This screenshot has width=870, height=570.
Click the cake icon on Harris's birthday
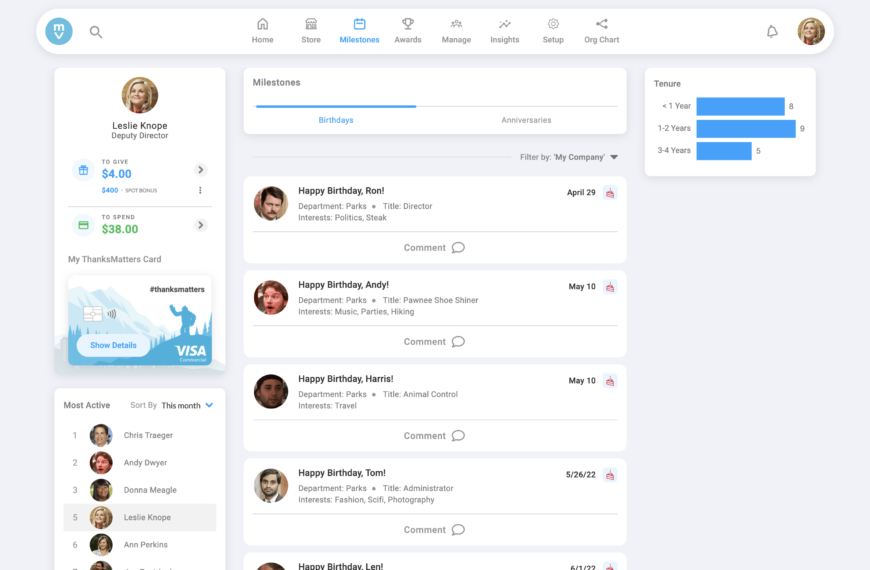pos(610,381)
